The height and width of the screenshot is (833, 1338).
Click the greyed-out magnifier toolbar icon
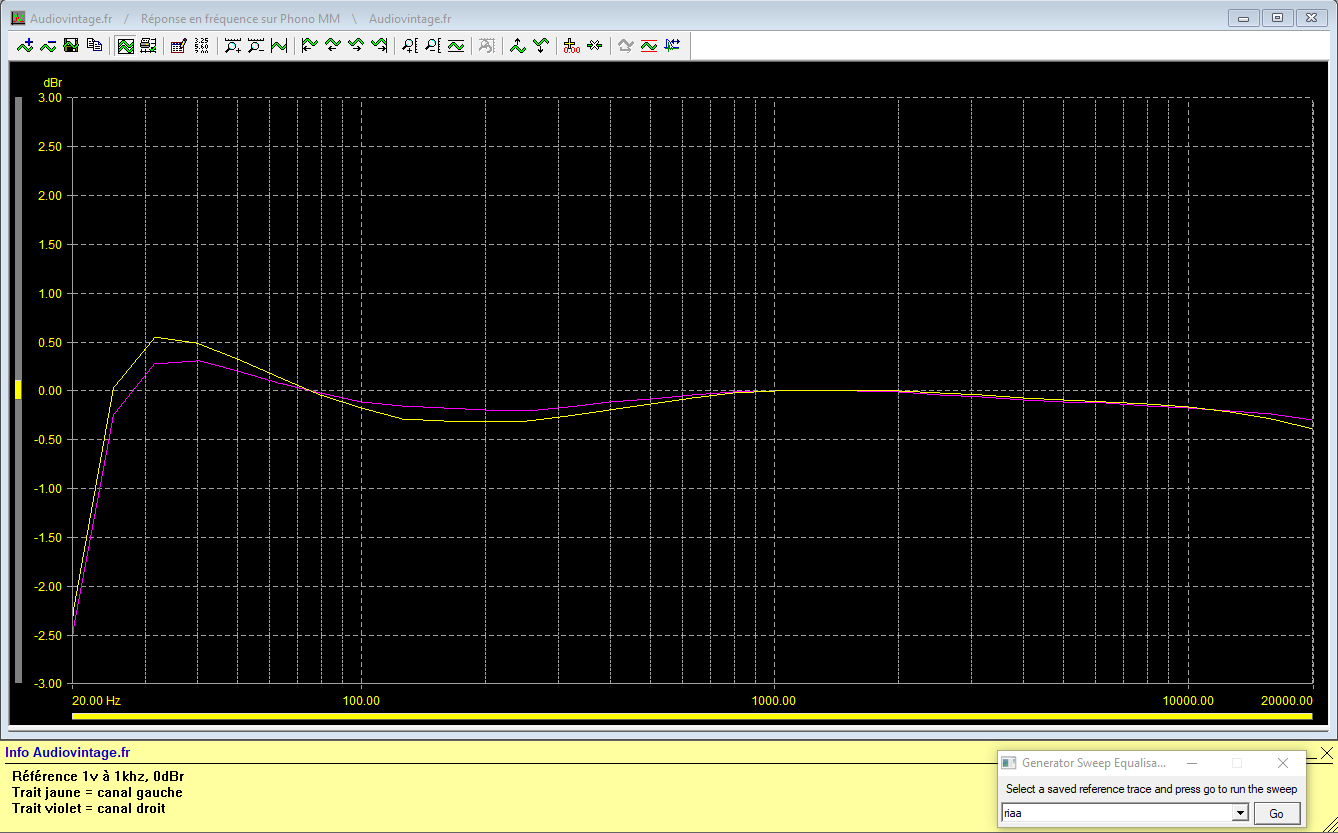tap(487, 45)
